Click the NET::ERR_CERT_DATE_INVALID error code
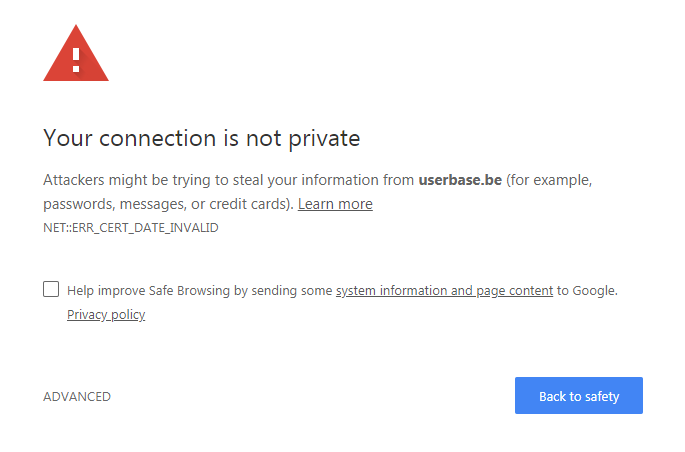Image resolution: width=685 pixels, height=452 pixels. (x=130, y=228)
